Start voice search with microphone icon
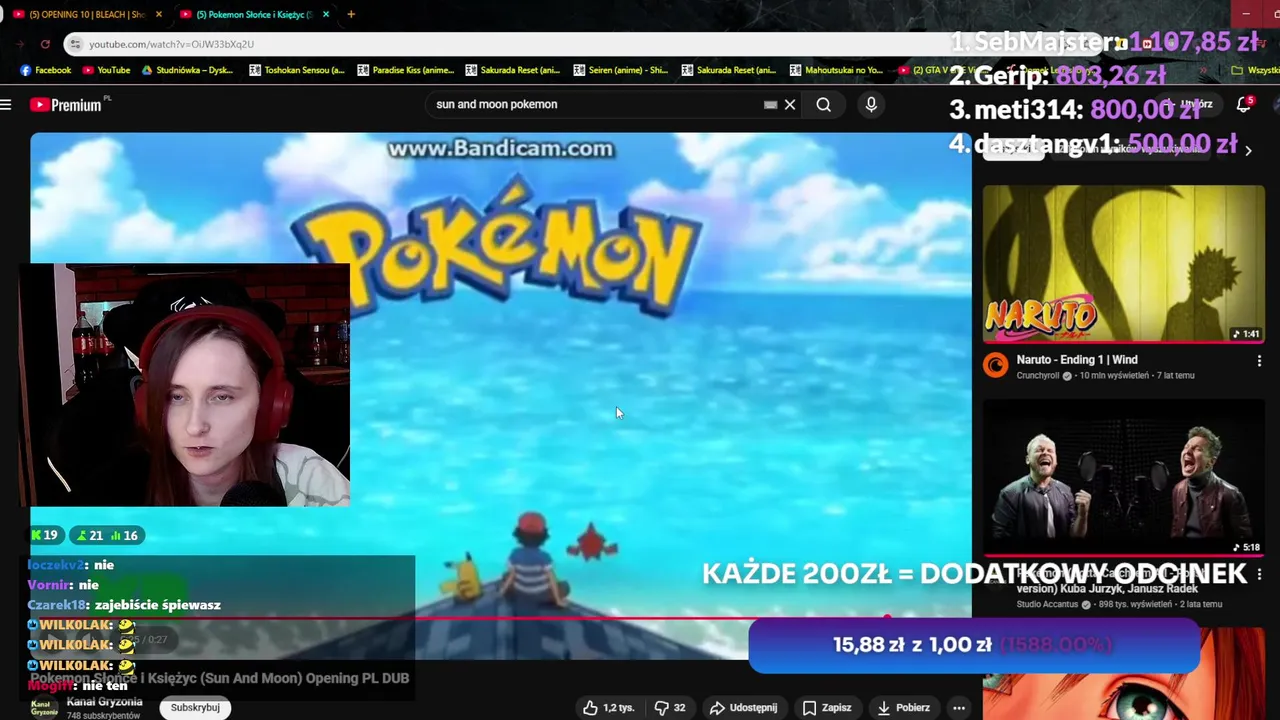The height and width of the screenshot is (720, 1280). click(871, 104)
